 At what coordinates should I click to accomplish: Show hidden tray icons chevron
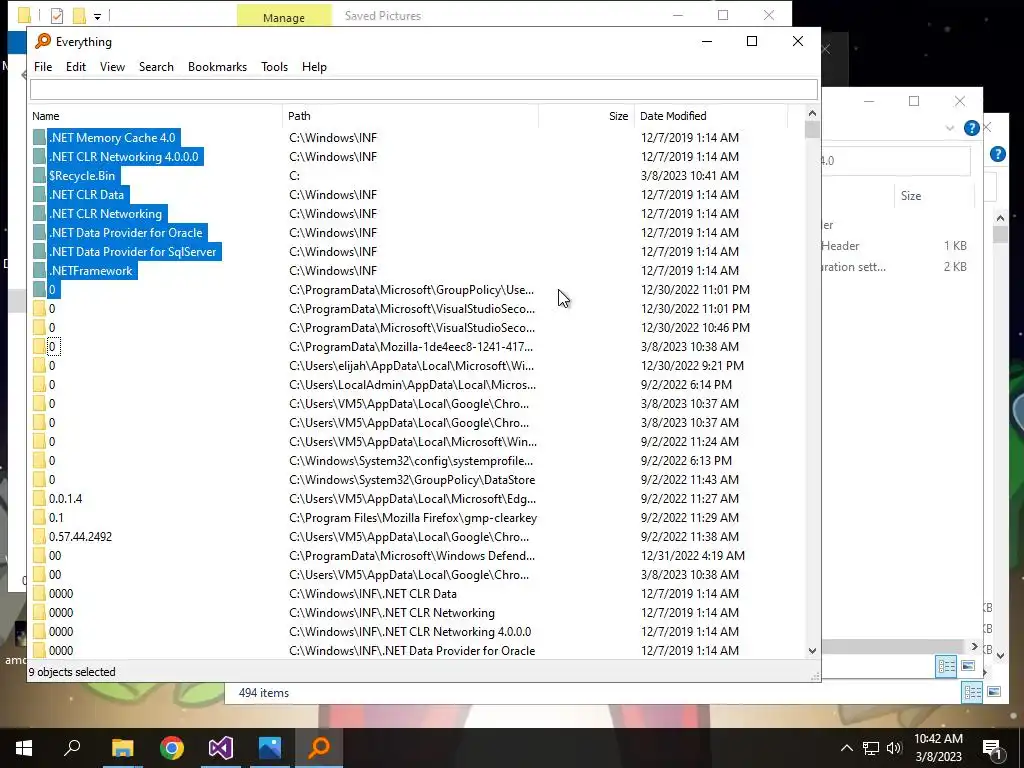coord(846,748)
